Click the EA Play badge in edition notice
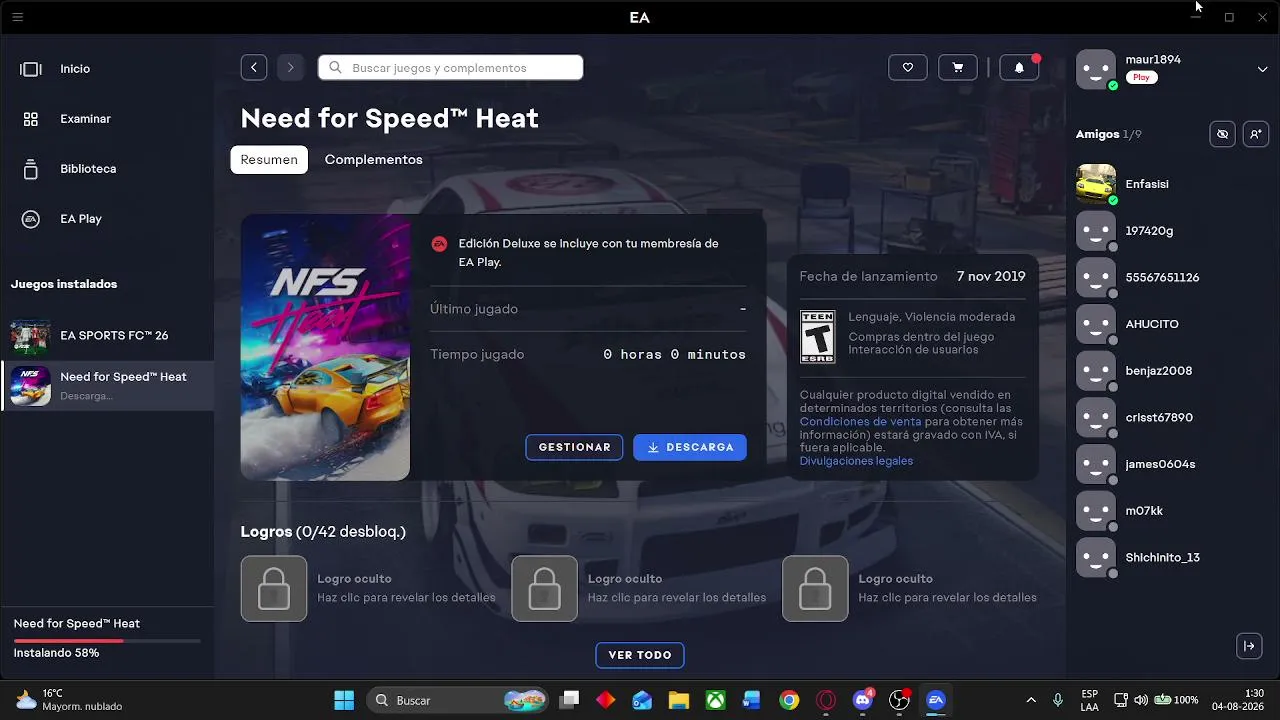The width and height of the screenshot is (1280, 720). 439,244
